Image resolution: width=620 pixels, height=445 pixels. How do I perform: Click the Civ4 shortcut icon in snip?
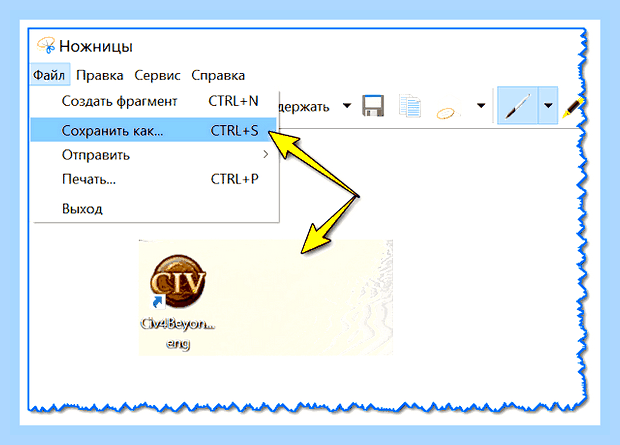(178, 281)
